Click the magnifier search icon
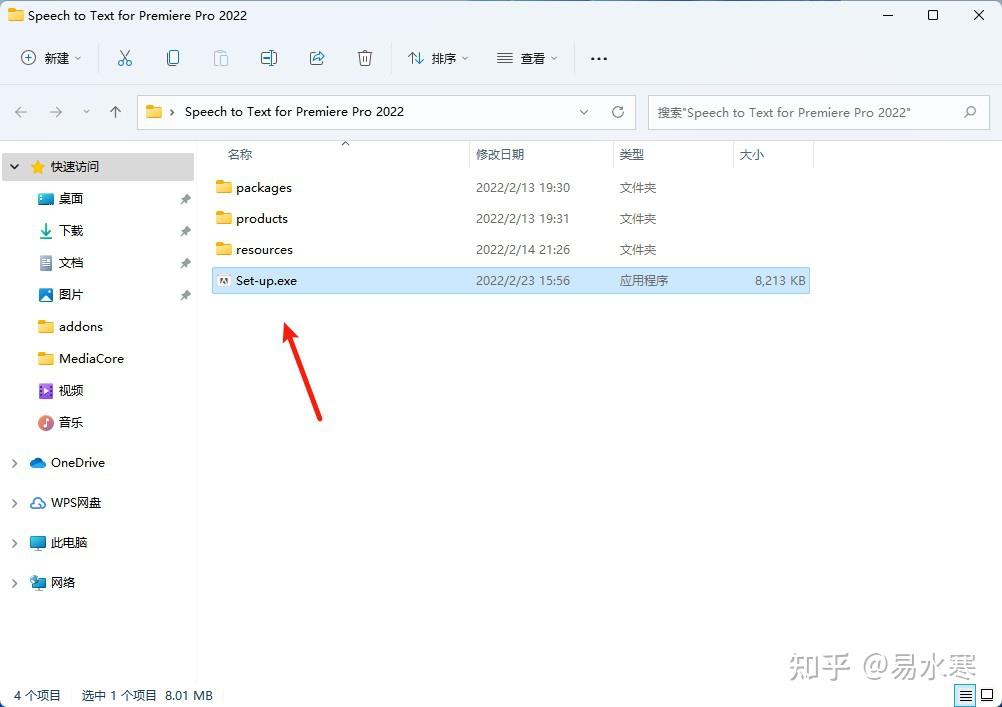Screen dimensions: 1002x707 [x=970, y=112]
